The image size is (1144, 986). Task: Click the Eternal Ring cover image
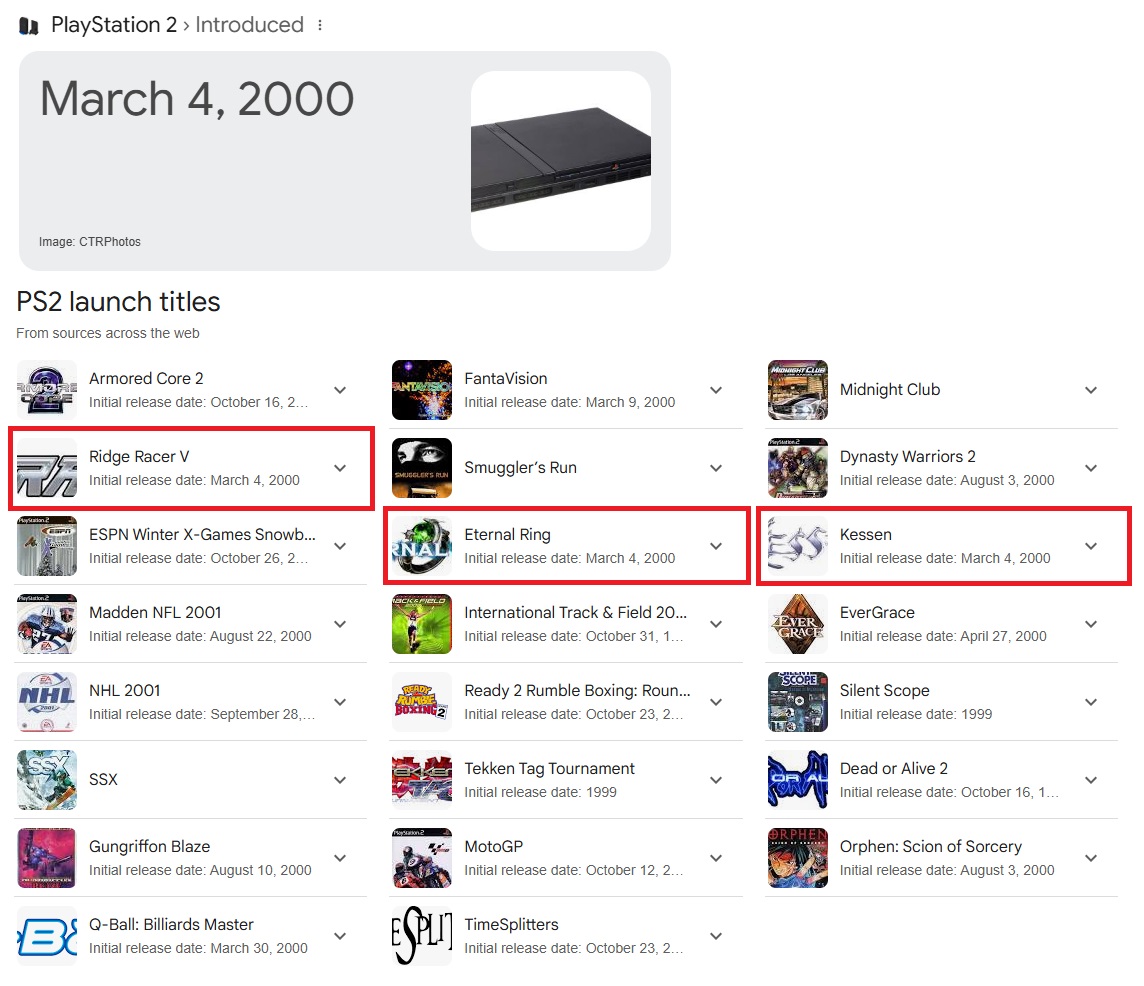coord(422,546)
